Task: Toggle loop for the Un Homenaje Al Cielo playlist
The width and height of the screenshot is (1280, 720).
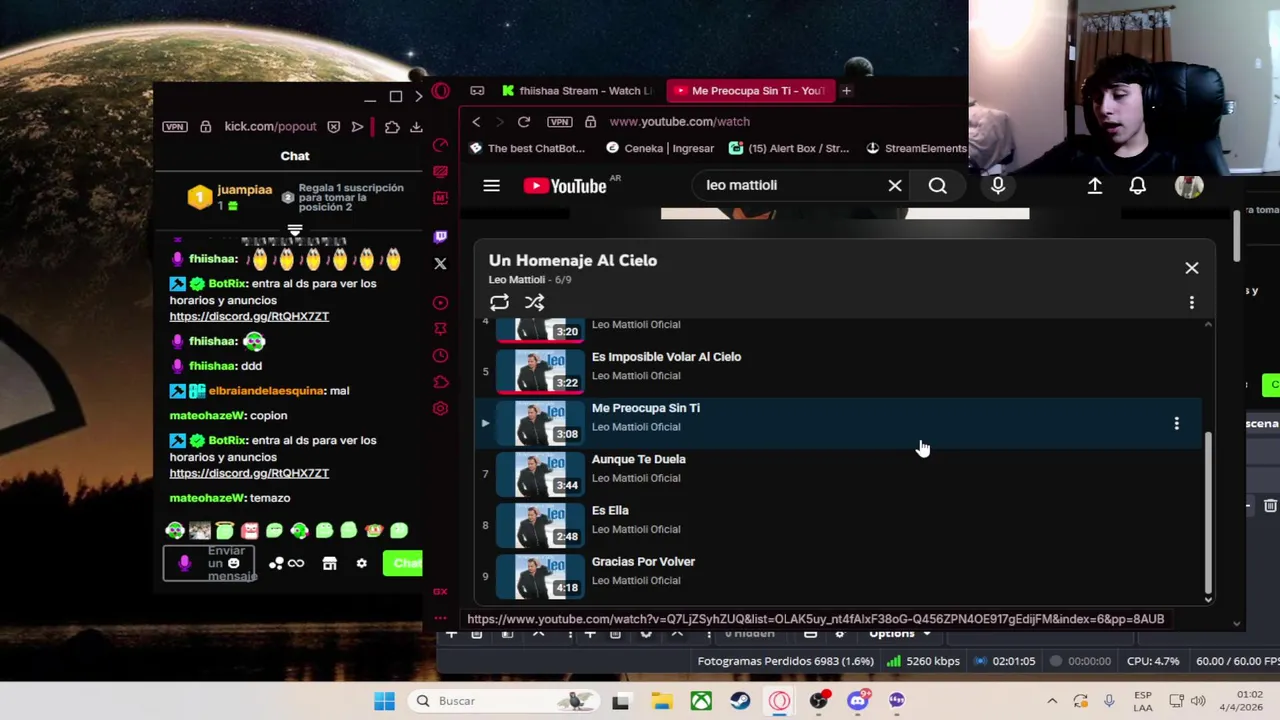Action: click(499, 302)
